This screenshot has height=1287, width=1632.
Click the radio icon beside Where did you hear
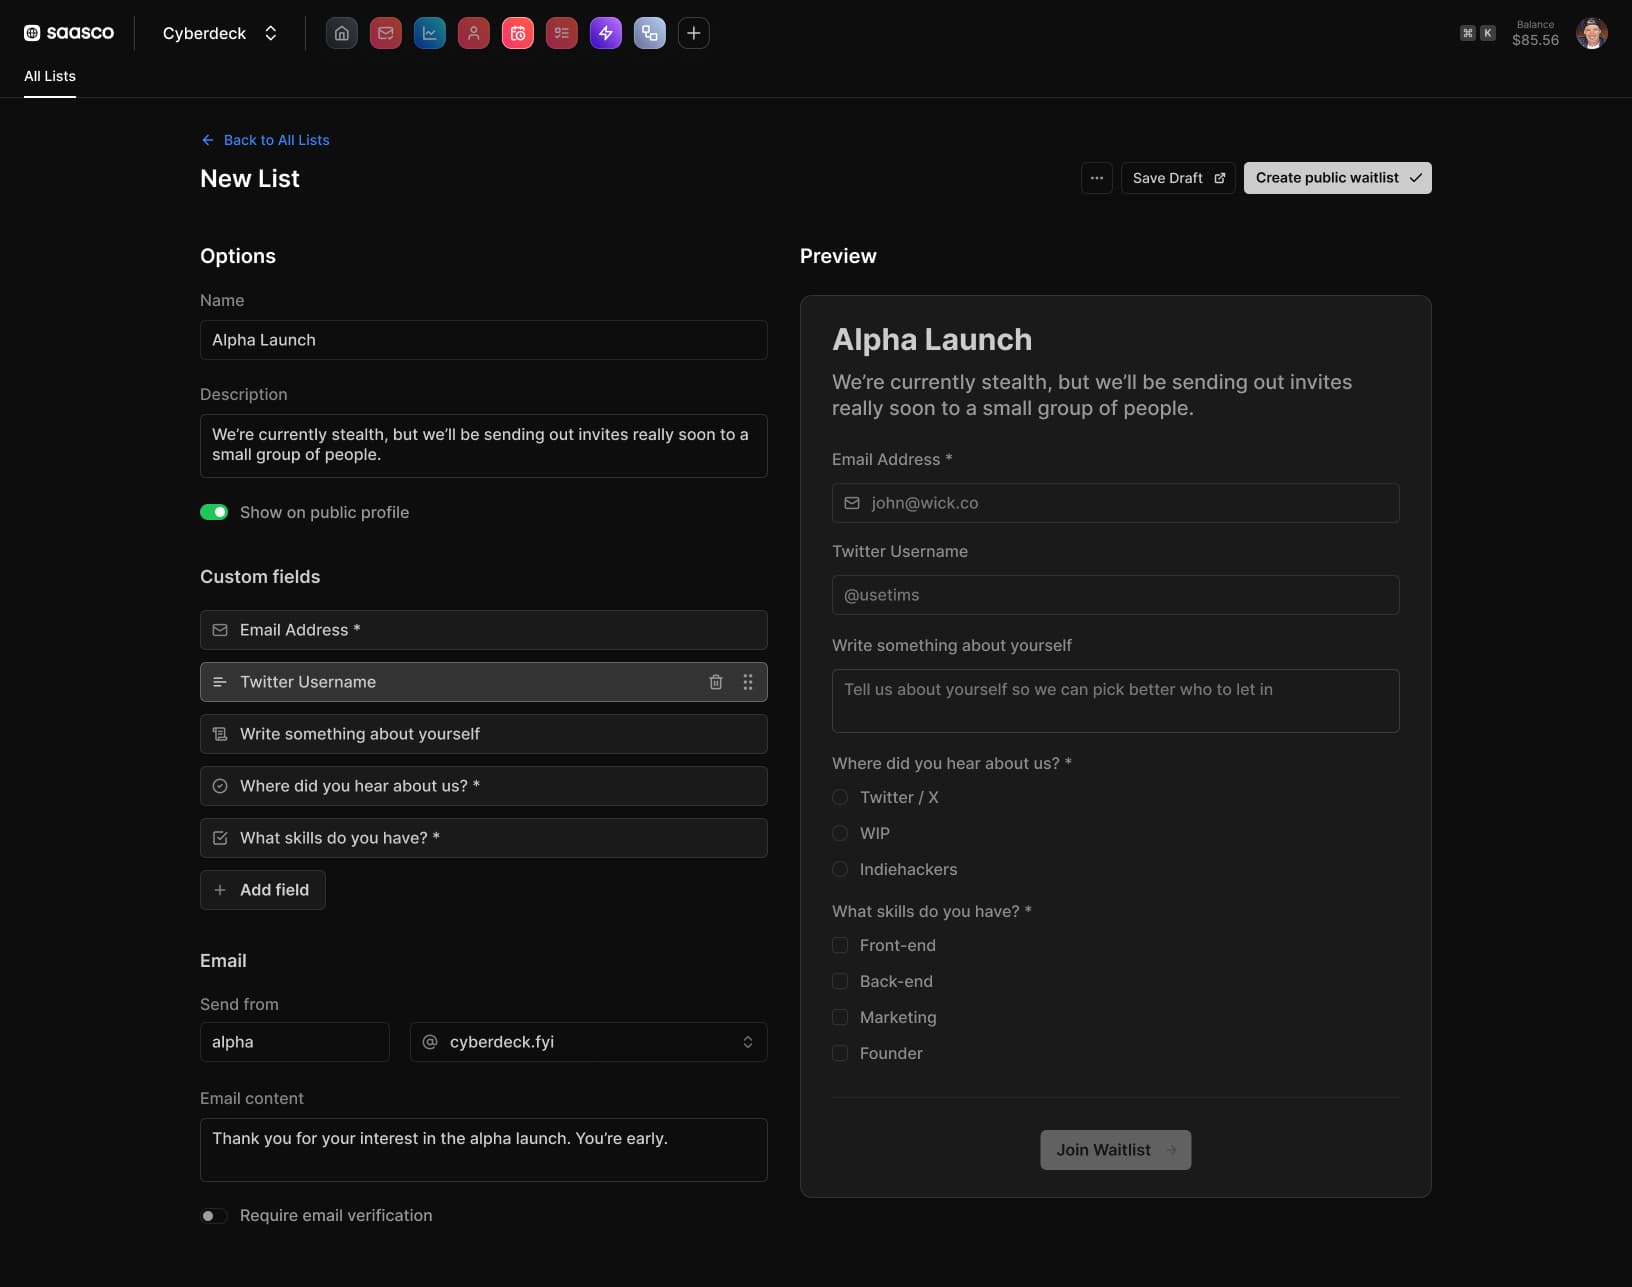coord(220,786)
